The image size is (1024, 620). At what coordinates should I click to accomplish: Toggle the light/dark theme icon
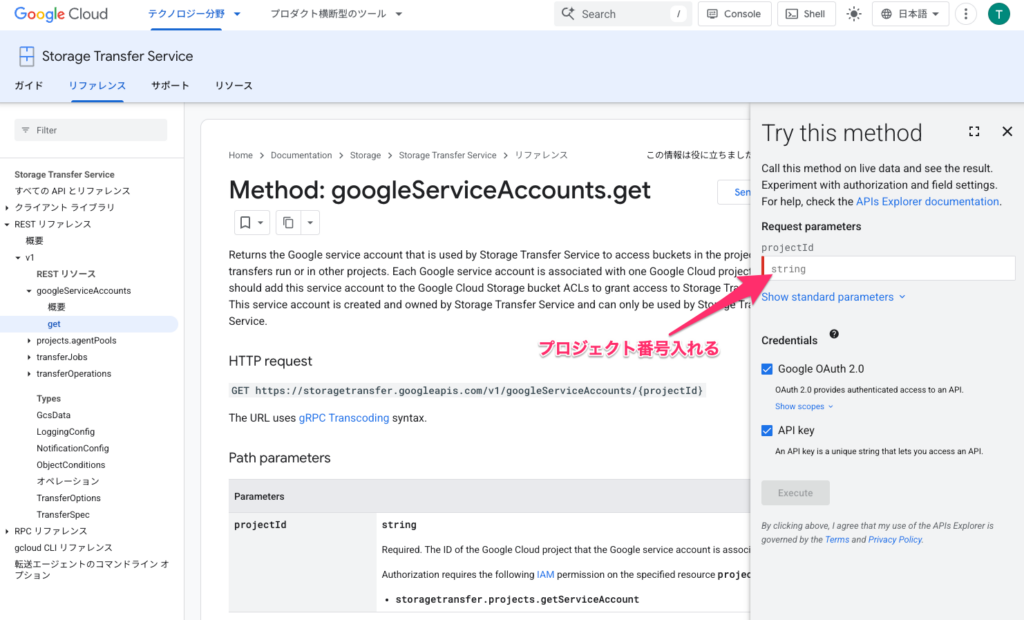853,14
